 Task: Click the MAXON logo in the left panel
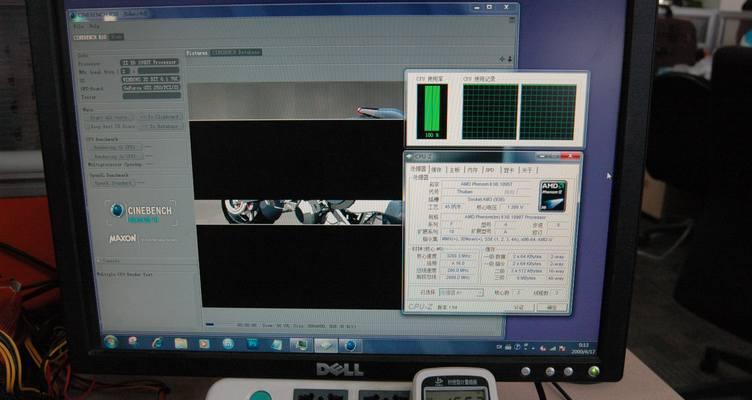pos(123,238)
